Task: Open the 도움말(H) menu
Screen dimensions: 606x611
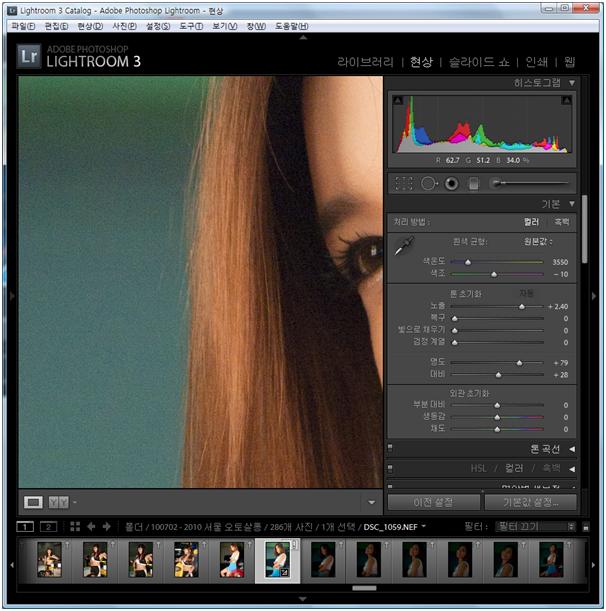Action: coord(292,26)
